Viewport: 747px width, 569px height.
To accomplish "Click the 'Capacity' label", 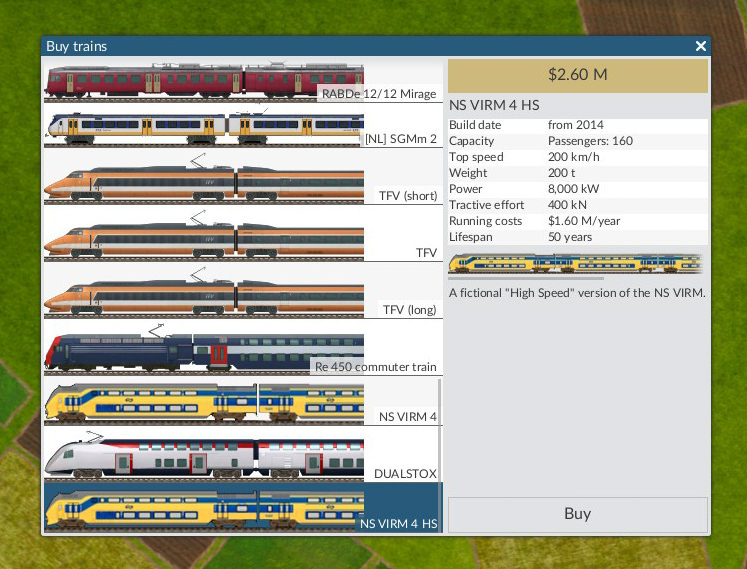I will click(471, 141).
